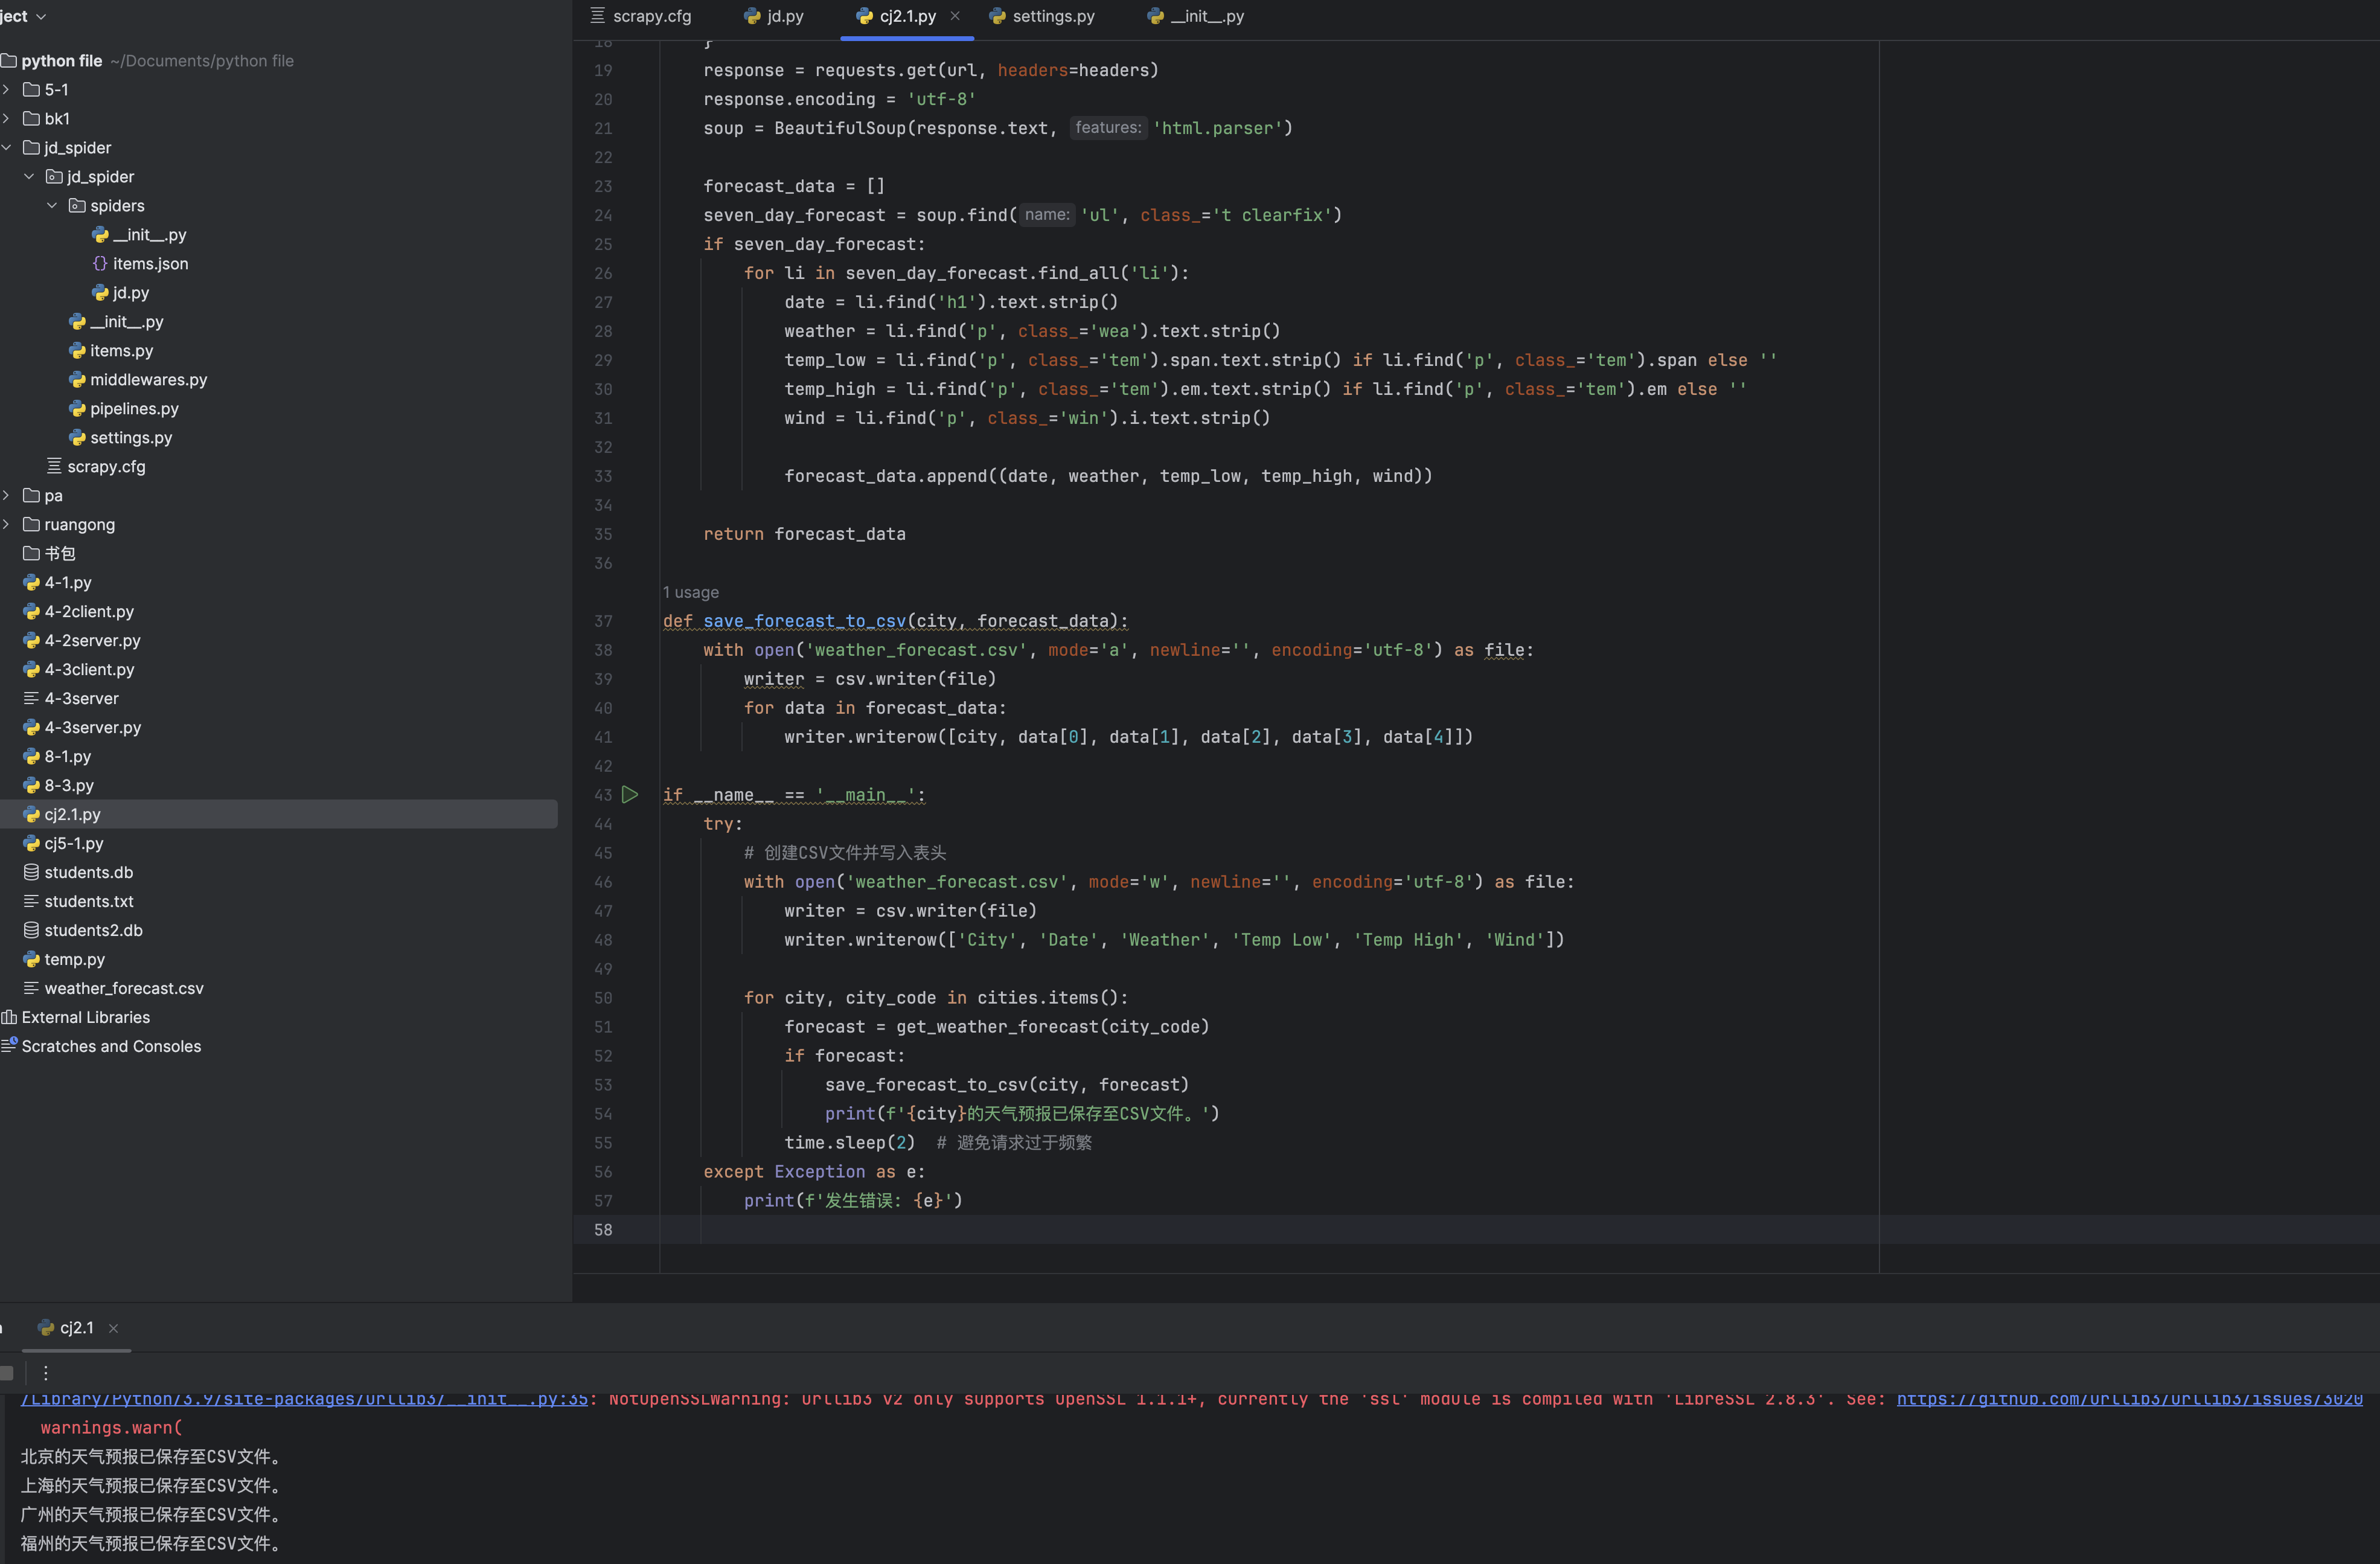2380x1564 pixels.
Task: Click console line 福州的天气预报已保存至CSV文件
Action: click(x=153, y=1544)
